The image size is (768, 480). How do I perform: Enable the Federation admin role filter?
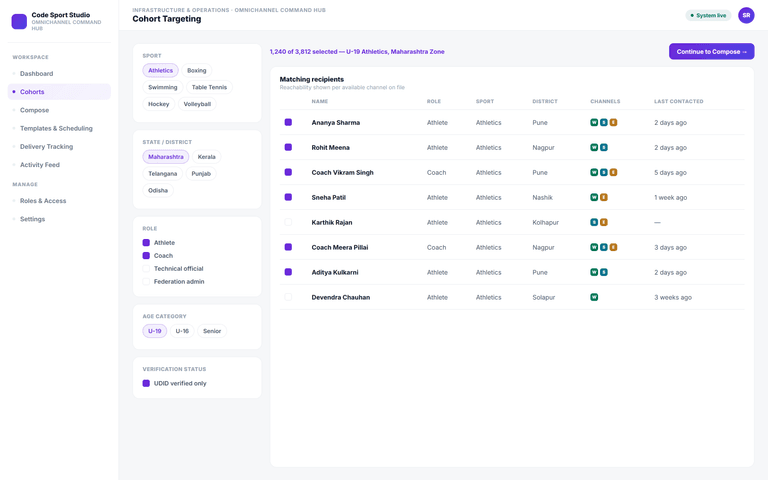click(146, 282)
